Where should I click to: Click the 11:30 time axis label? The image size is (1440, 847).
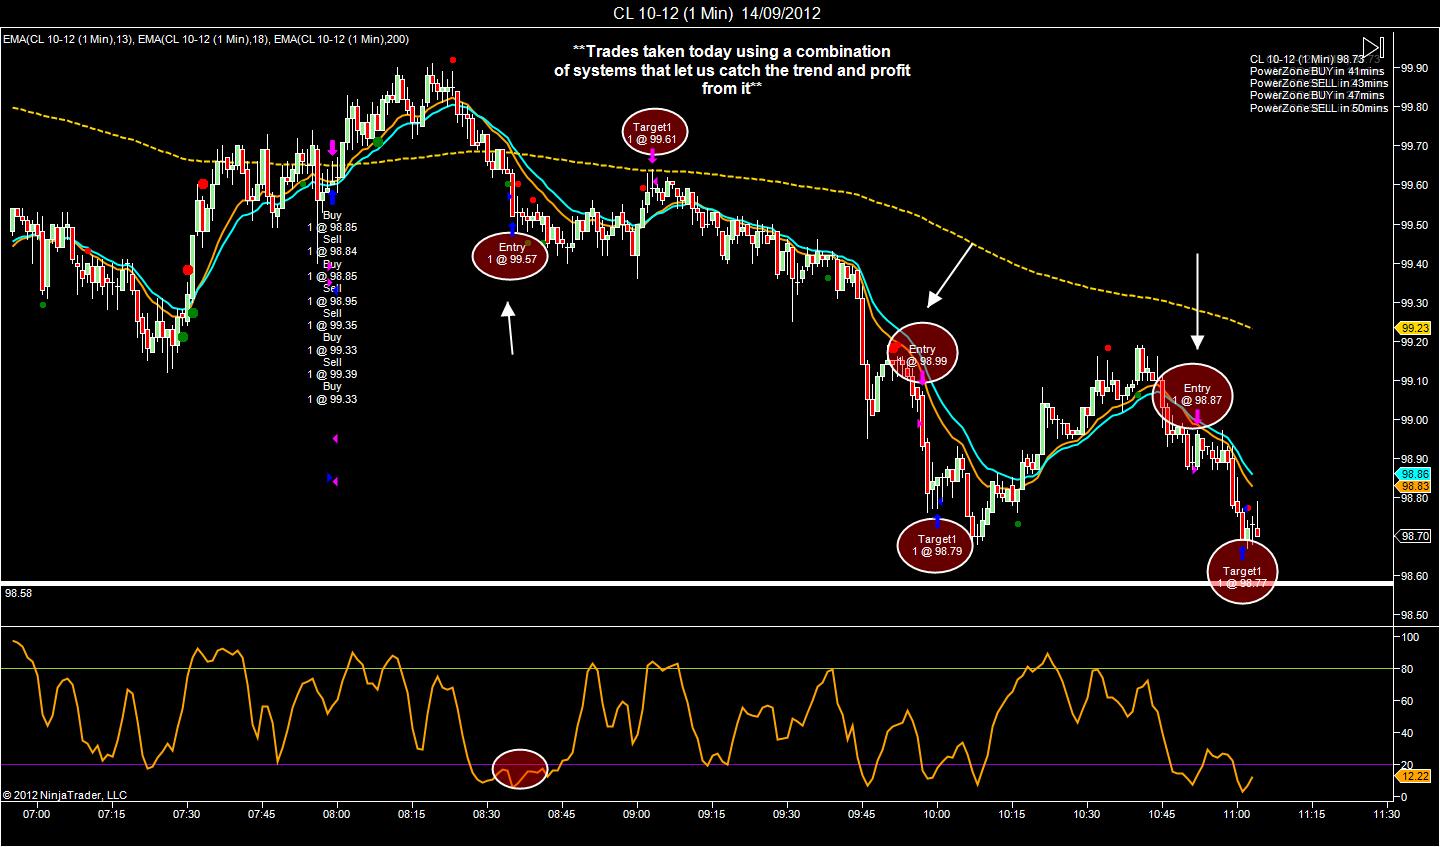click(x=1387, y=815)
